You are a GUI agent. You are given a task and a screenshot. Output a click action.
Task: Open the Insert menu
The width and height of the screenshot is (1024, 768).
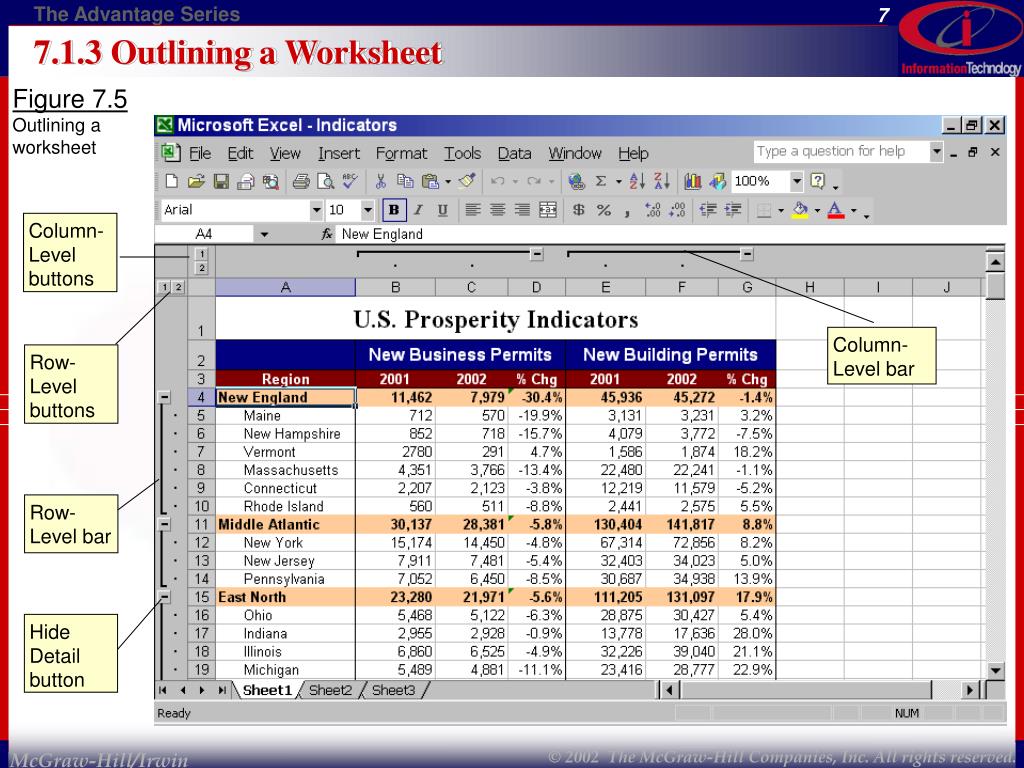(339, 153)
